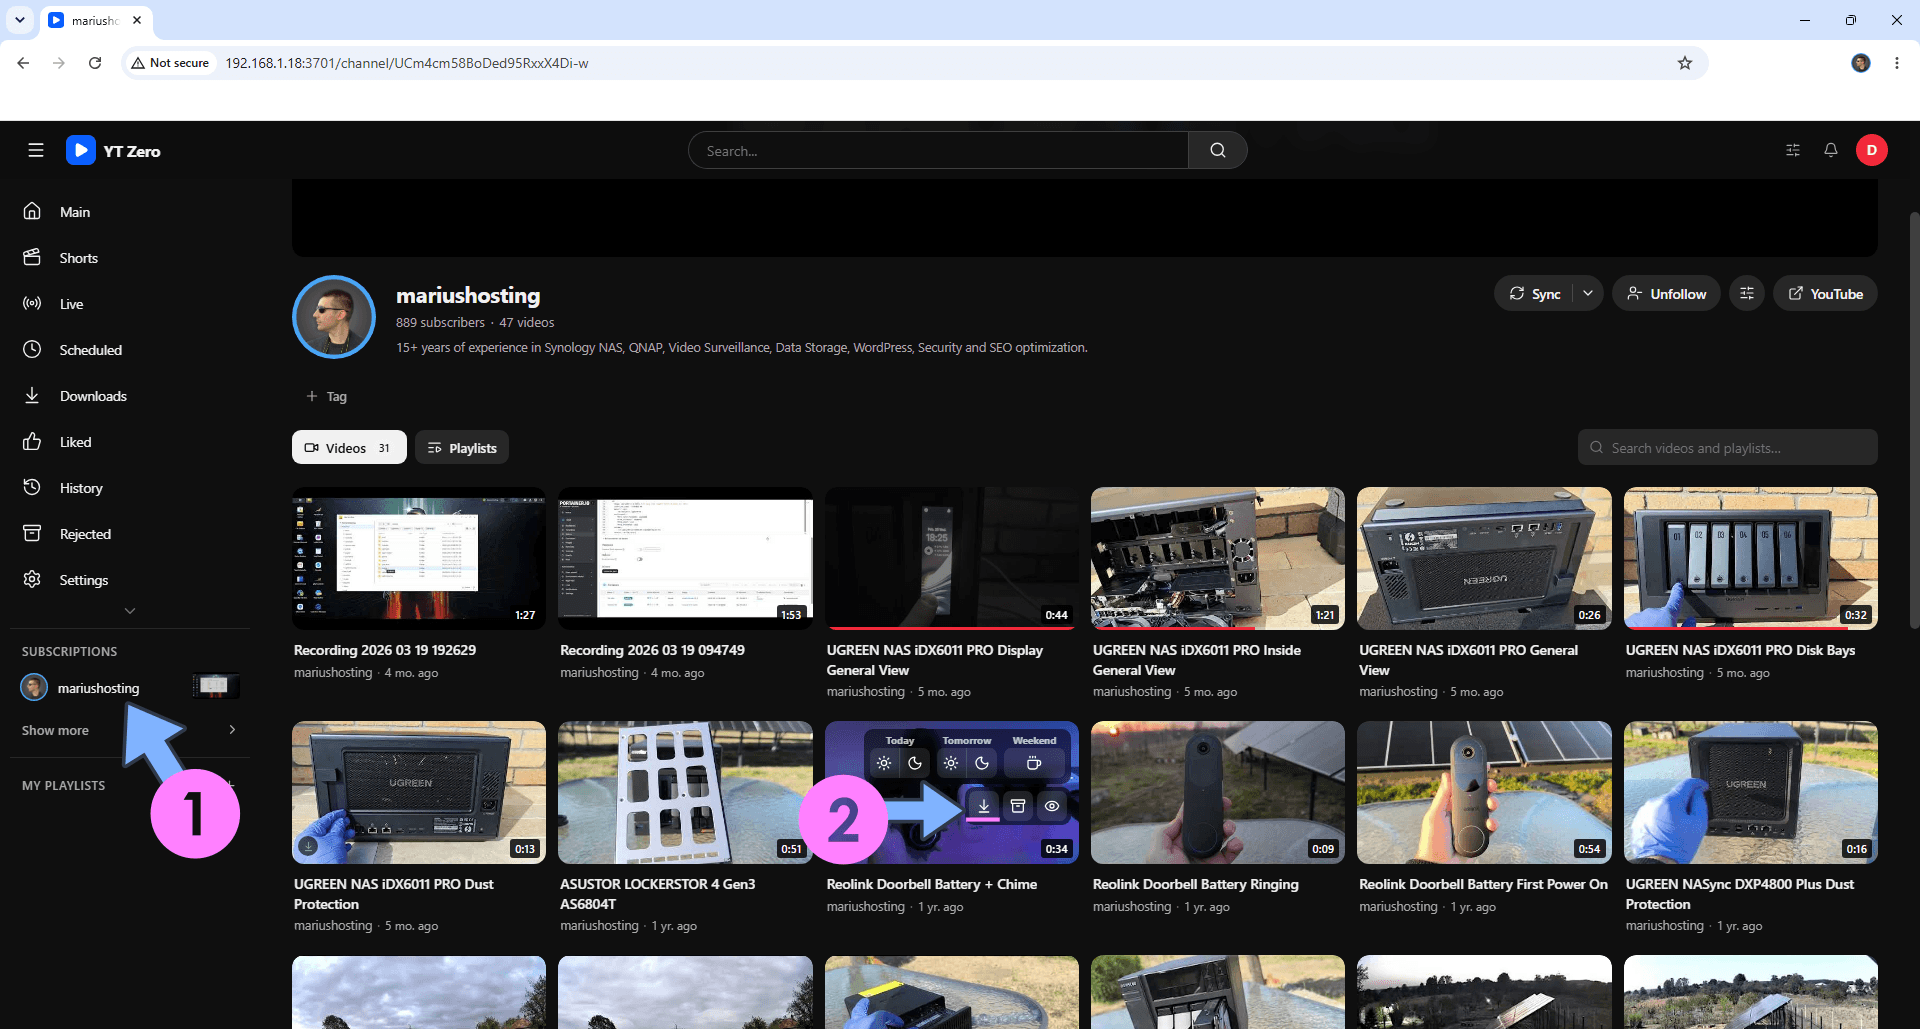Click the browser back arrow
Screen dimensions: 1920x1029
23,63
